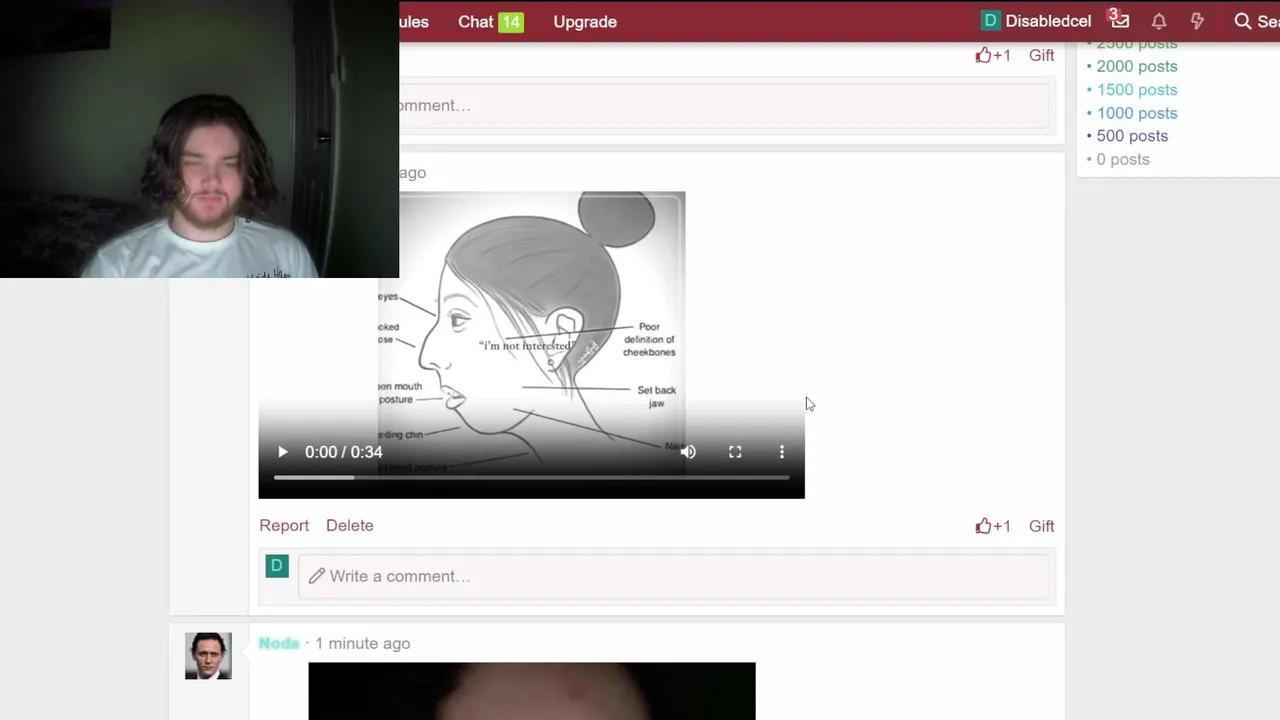Open the notifications bell

pos(1159,21)
